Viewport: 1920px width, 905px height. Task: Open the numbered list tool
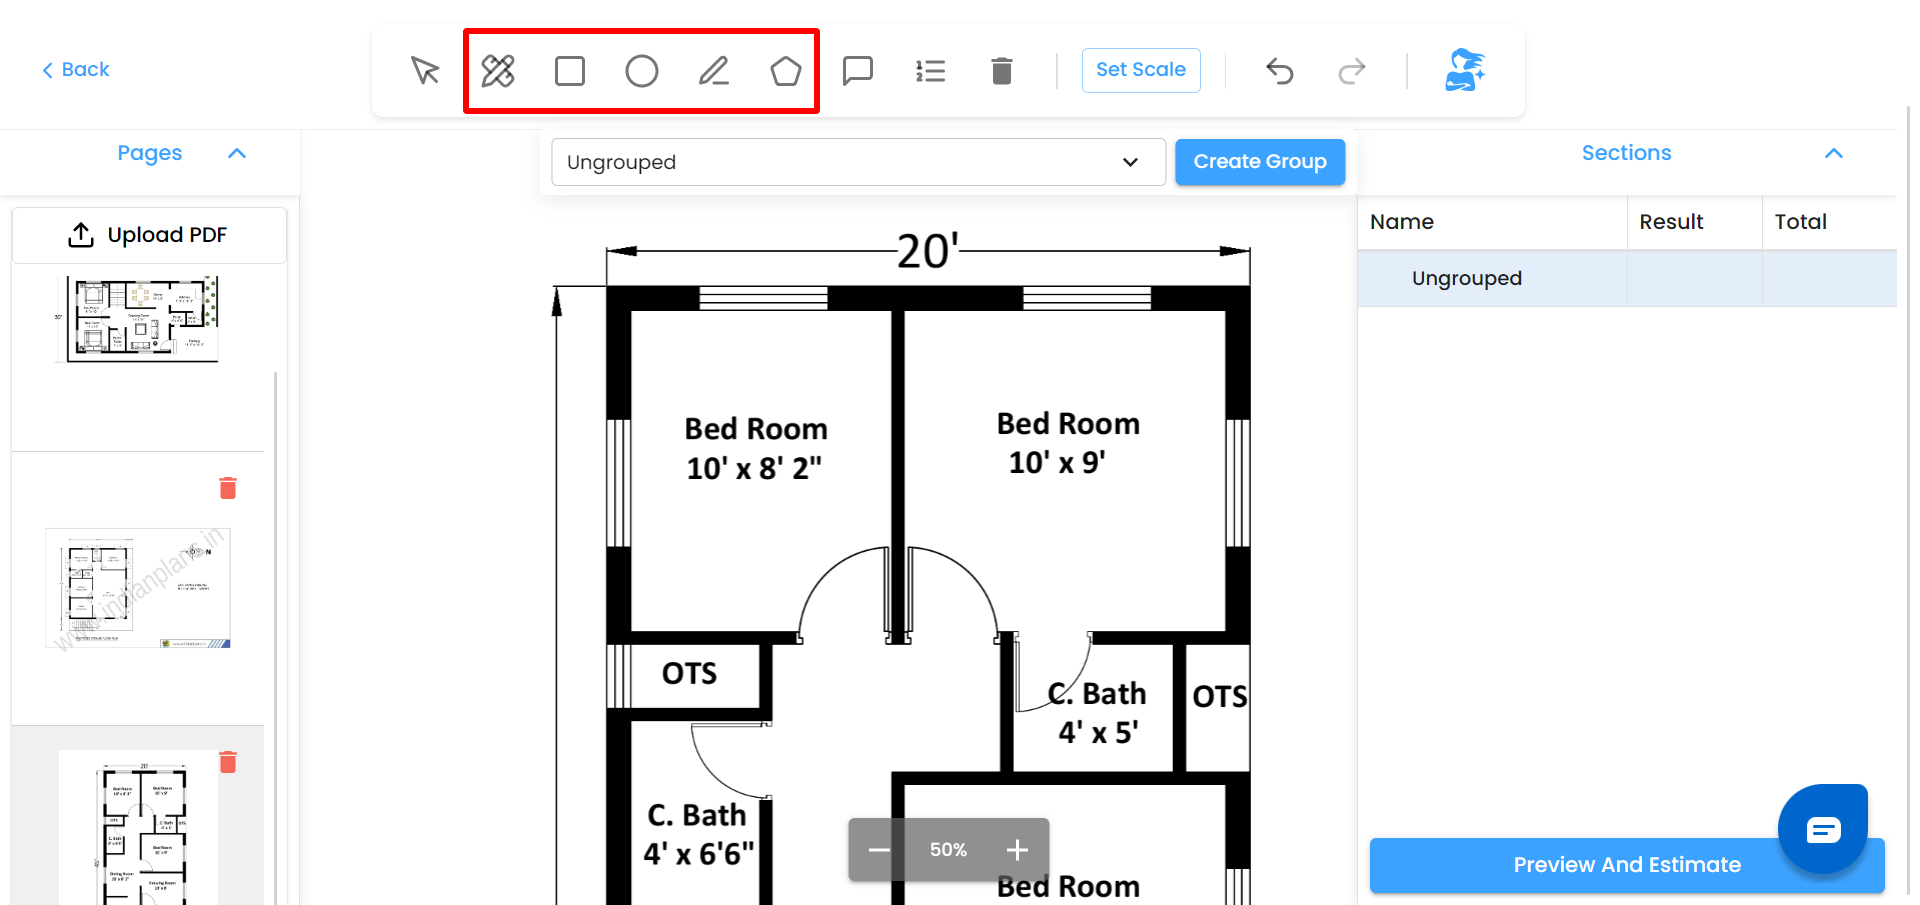pyautogui.click(x=930, y=71)
